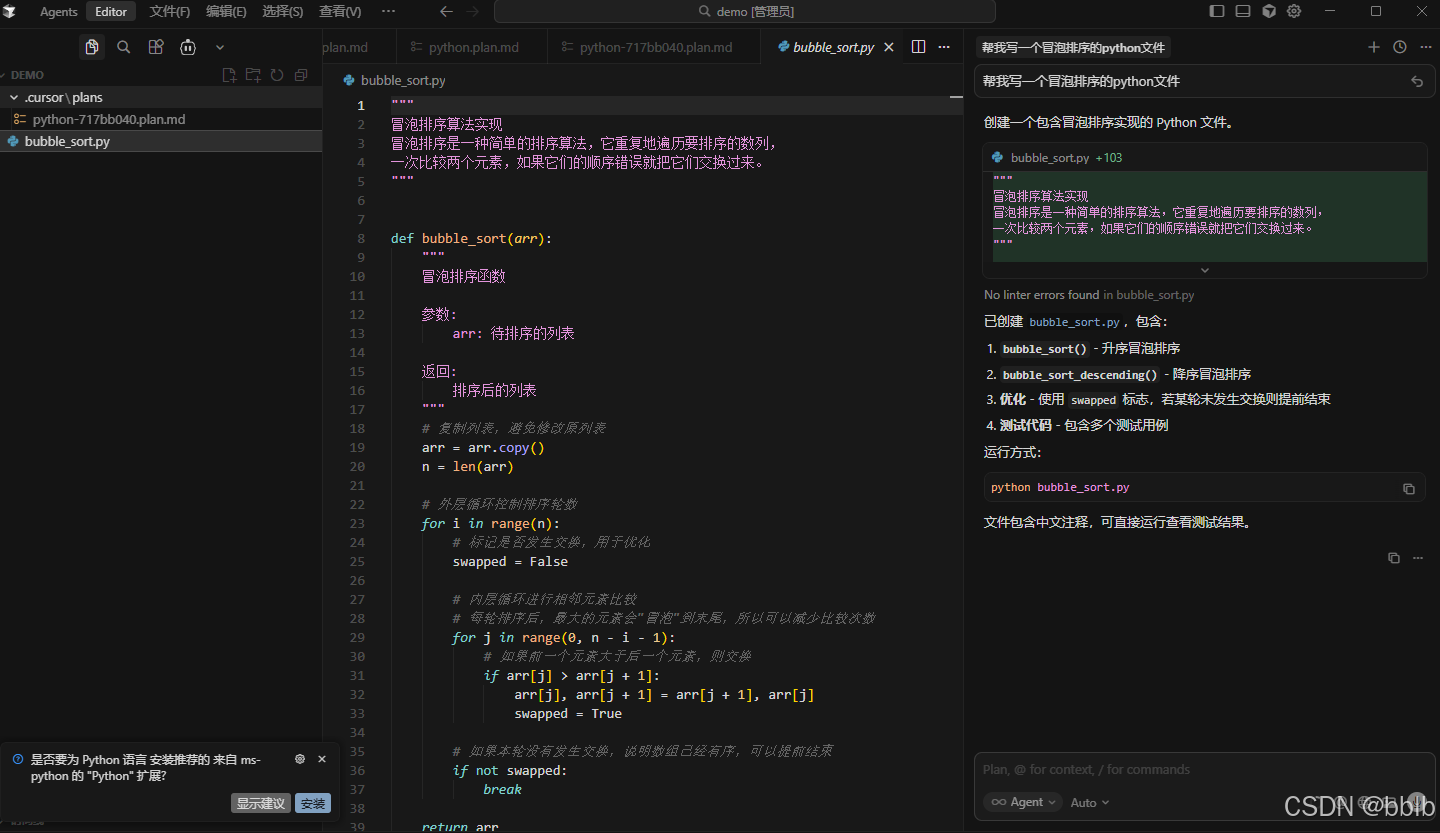This screenshot has width=1440, height=833.
Task: Open editor more actions ellipsis
Action: [944, 47]
